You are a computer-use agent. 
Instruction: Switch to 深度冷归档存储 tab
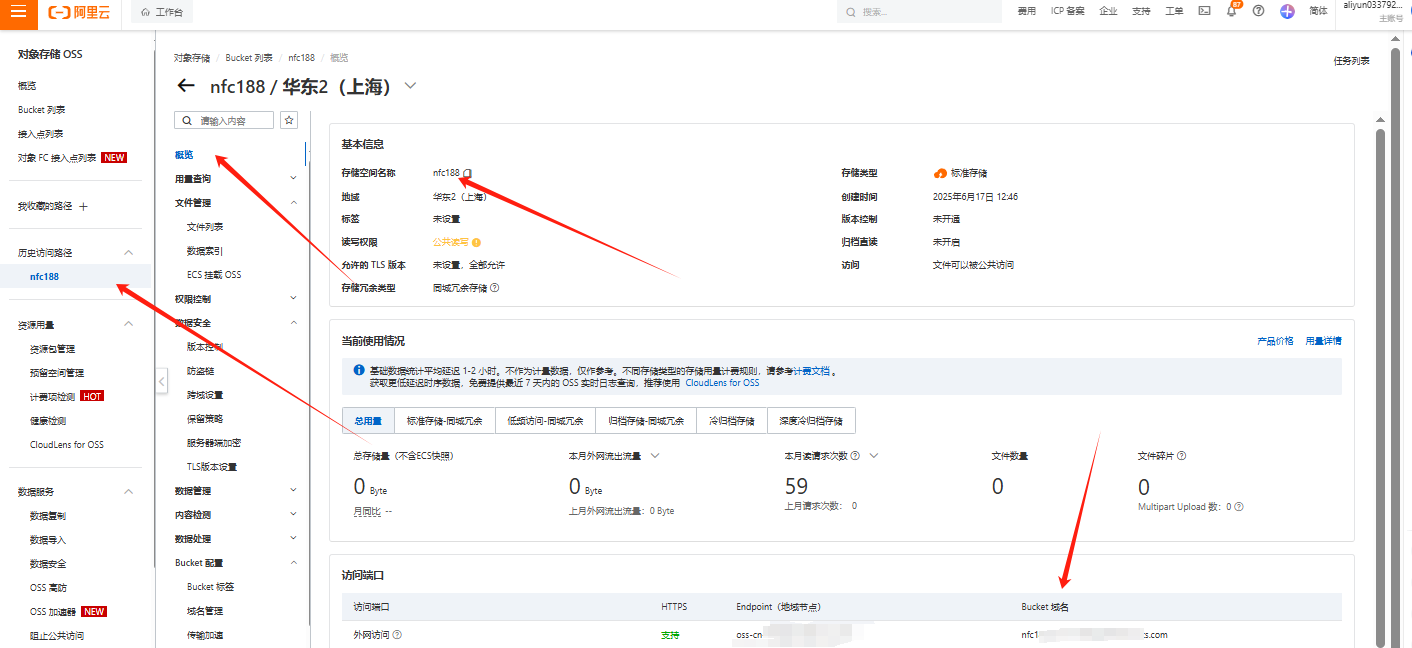811,421
